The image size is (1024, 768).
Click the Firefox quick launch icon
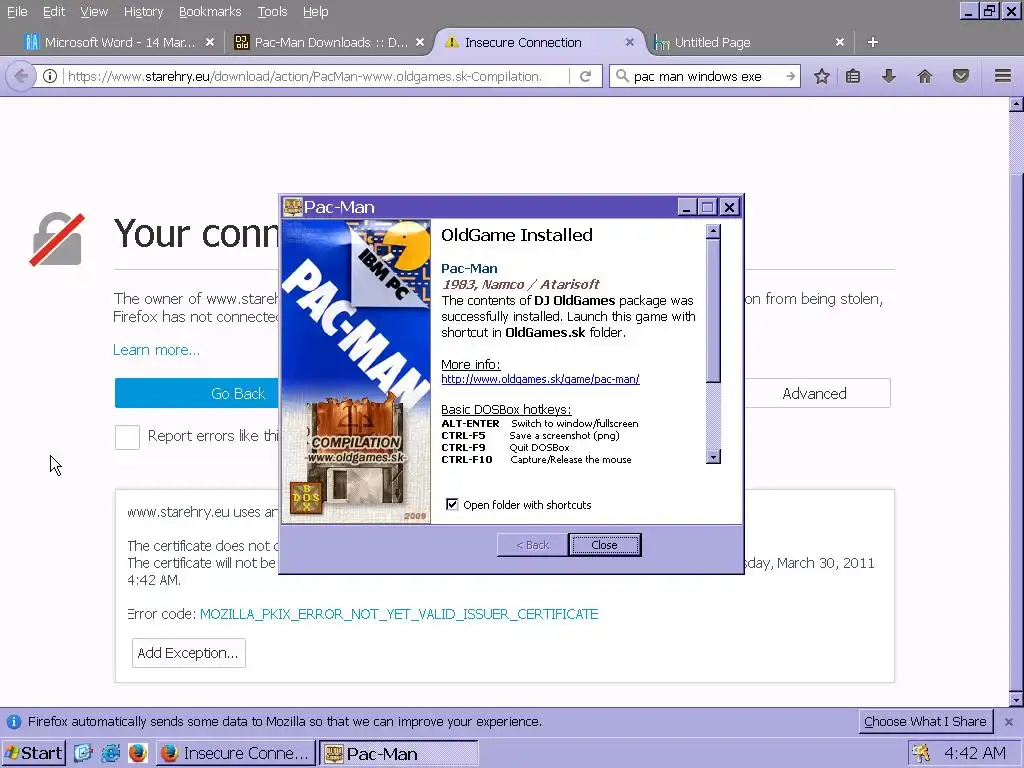(137, 754)
